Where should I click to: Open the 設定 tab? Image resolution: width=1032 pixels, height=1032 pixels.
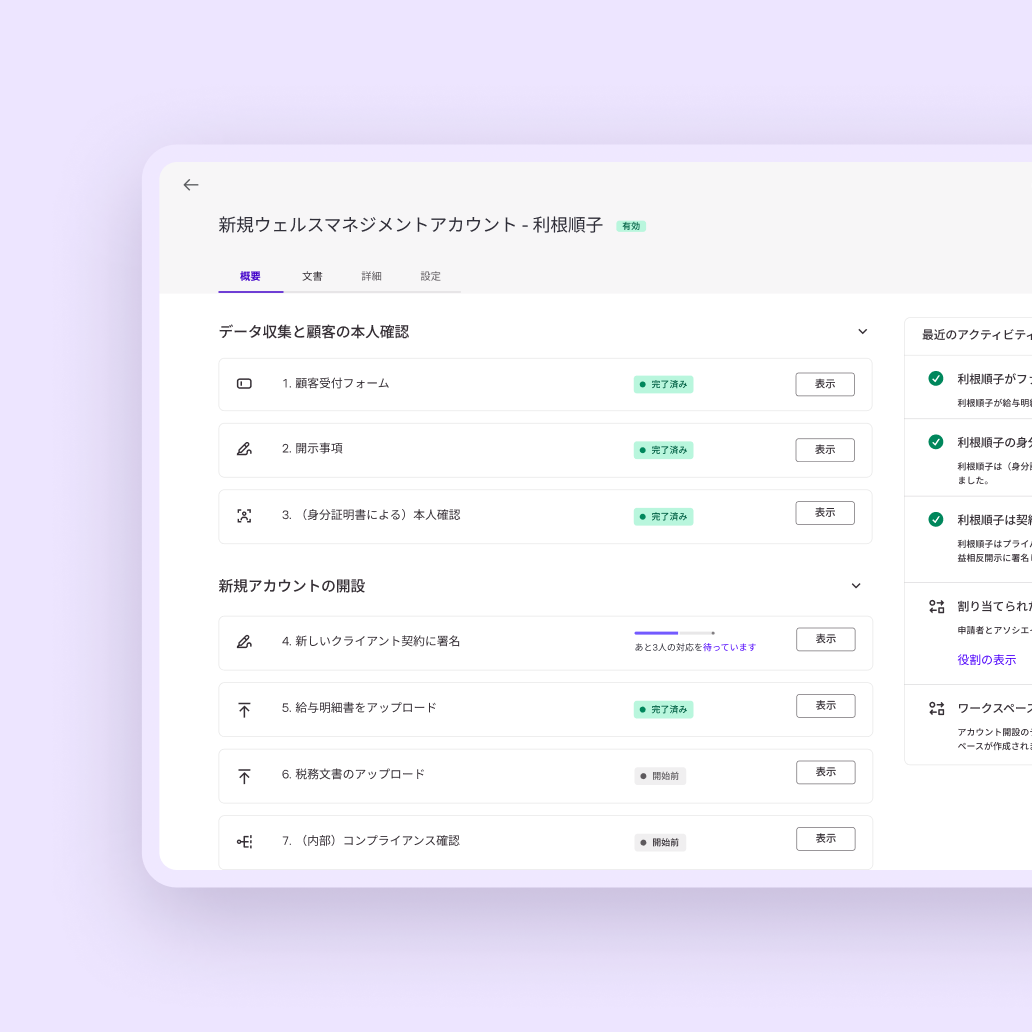pyautogui.click(x=431, y=275)
